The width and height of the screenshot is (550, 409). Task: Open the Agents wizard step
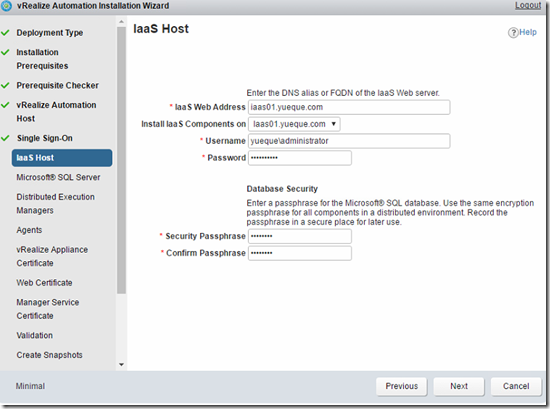(x=29, y=230)
